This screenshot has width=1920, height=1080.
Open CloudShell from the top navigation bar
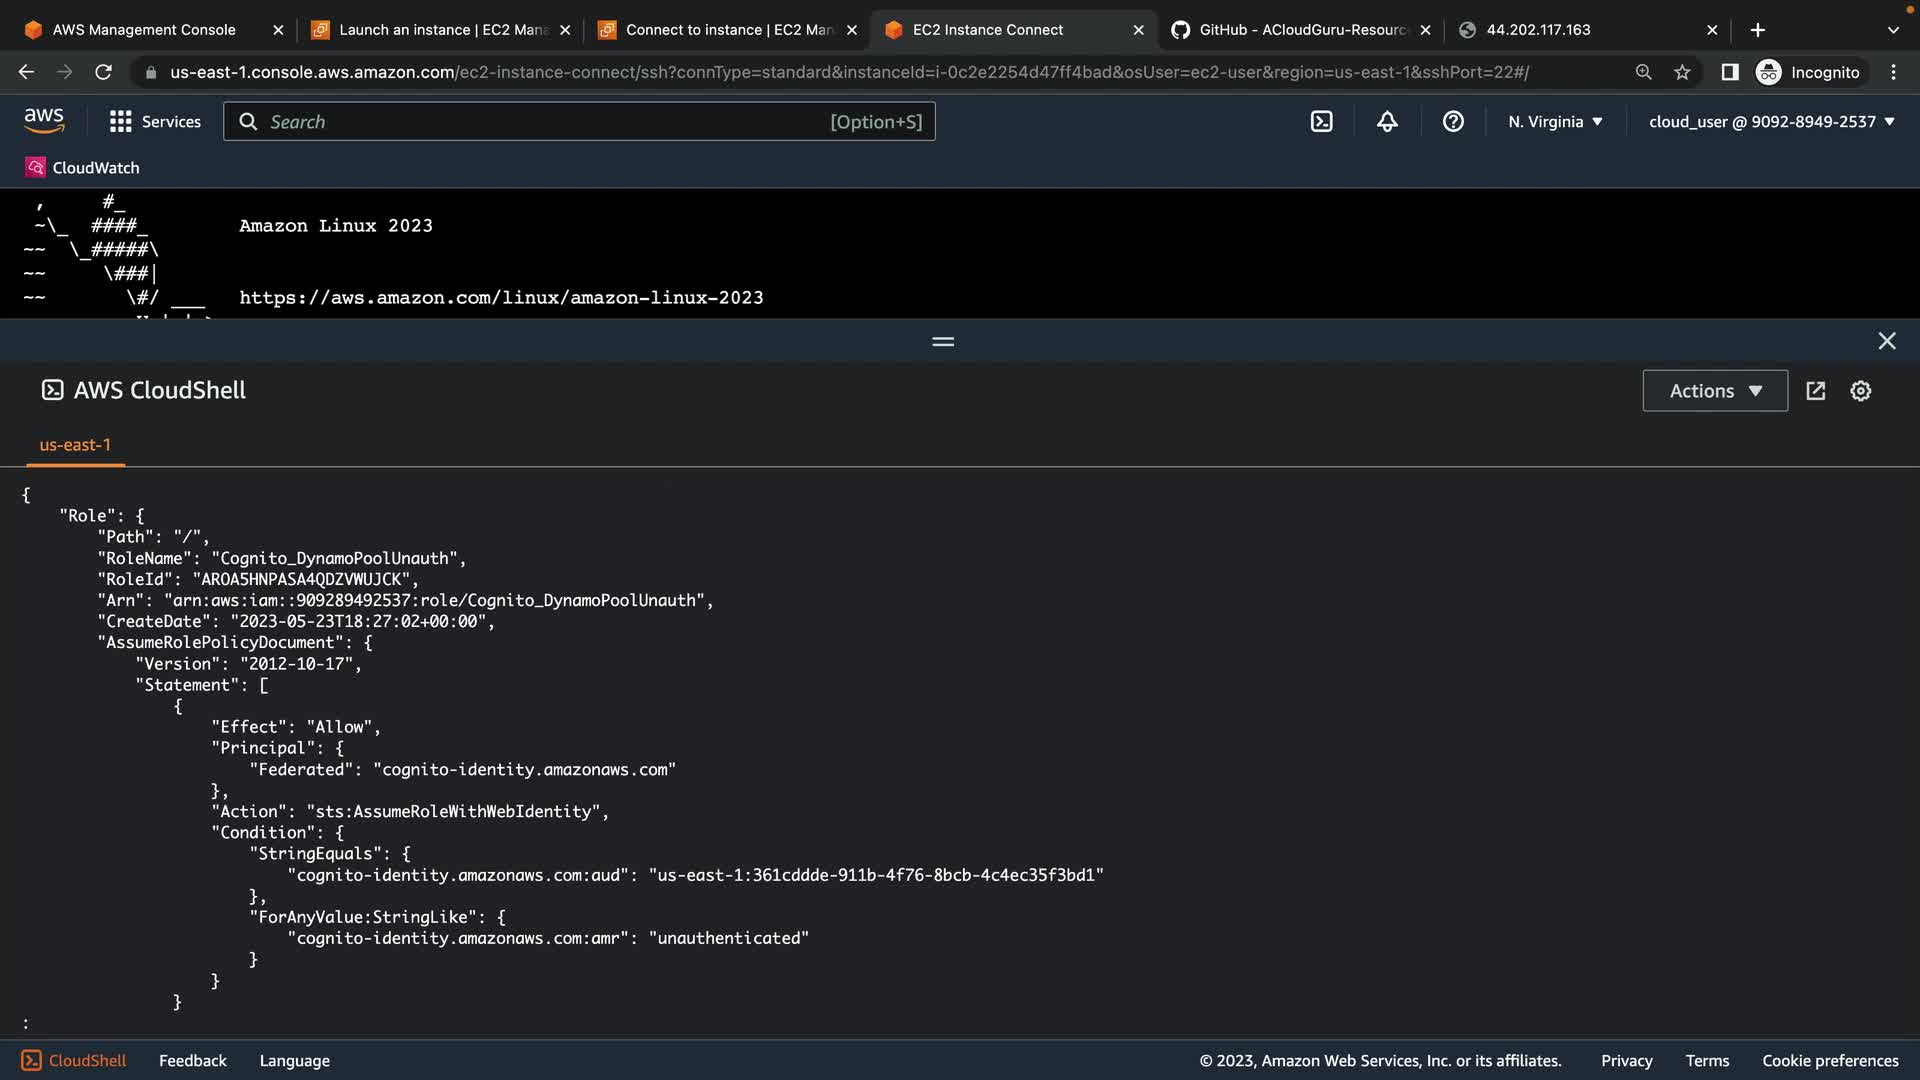tap(1321, 122)
